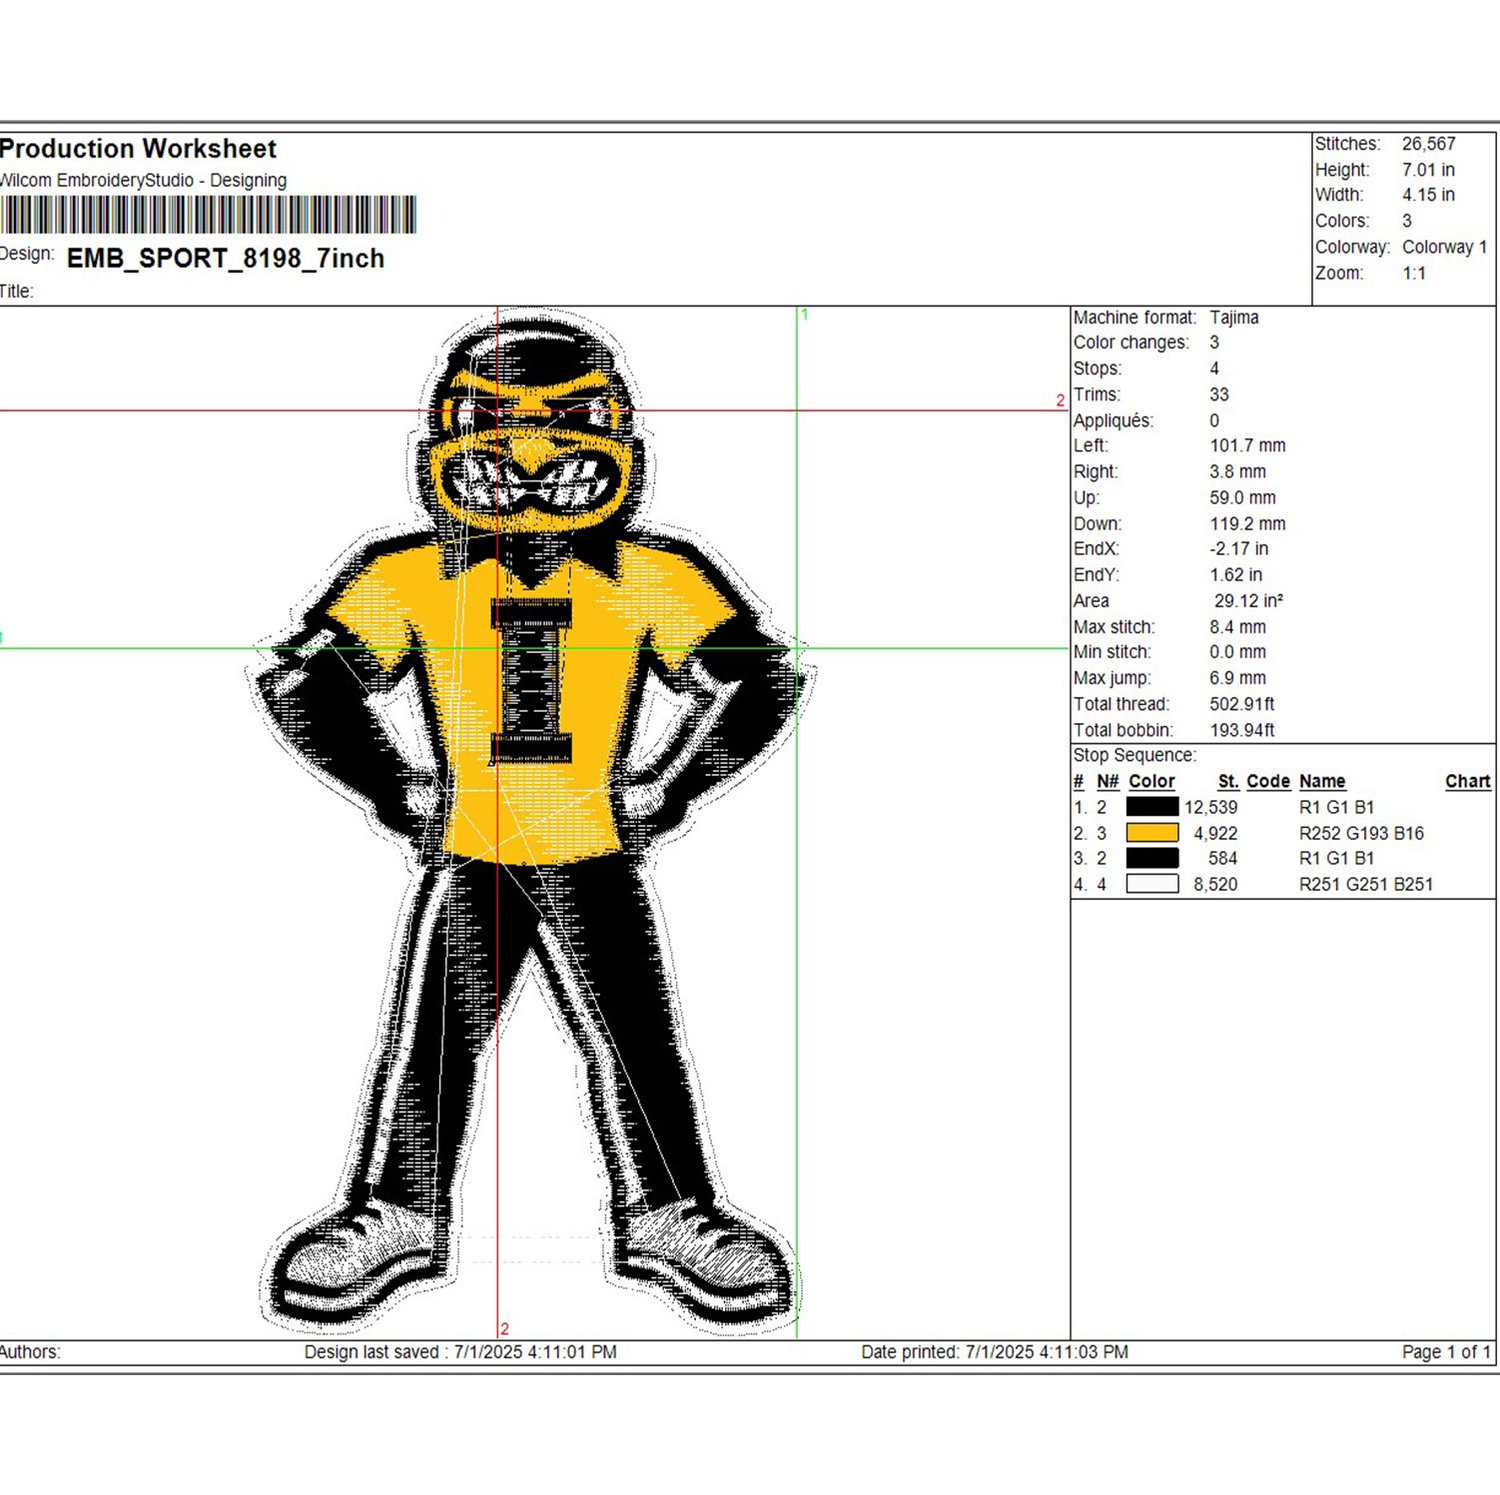Click the max jump value '6.9 mm'

[1237, 677]
